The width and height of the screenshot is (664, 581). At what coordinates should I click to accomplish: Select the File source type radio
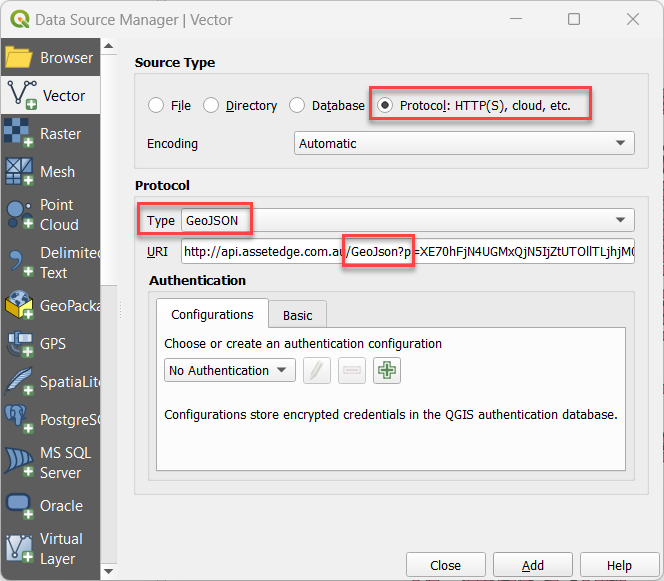pos(156,105)
